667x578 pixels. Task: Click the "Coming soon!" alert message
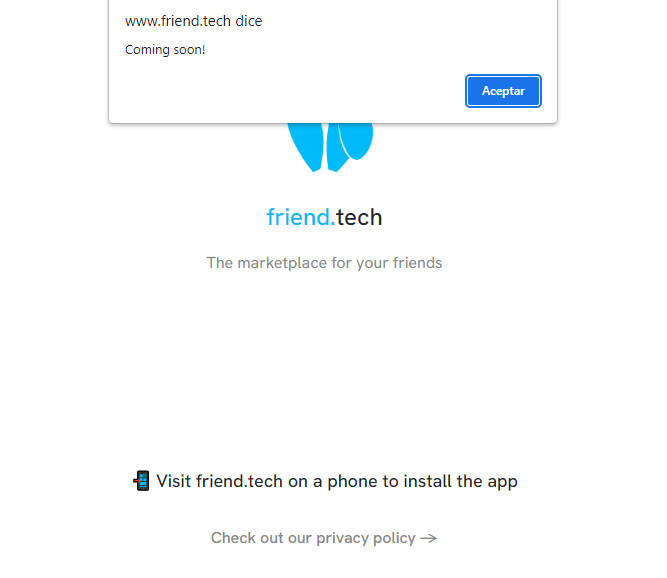point(165,50)
